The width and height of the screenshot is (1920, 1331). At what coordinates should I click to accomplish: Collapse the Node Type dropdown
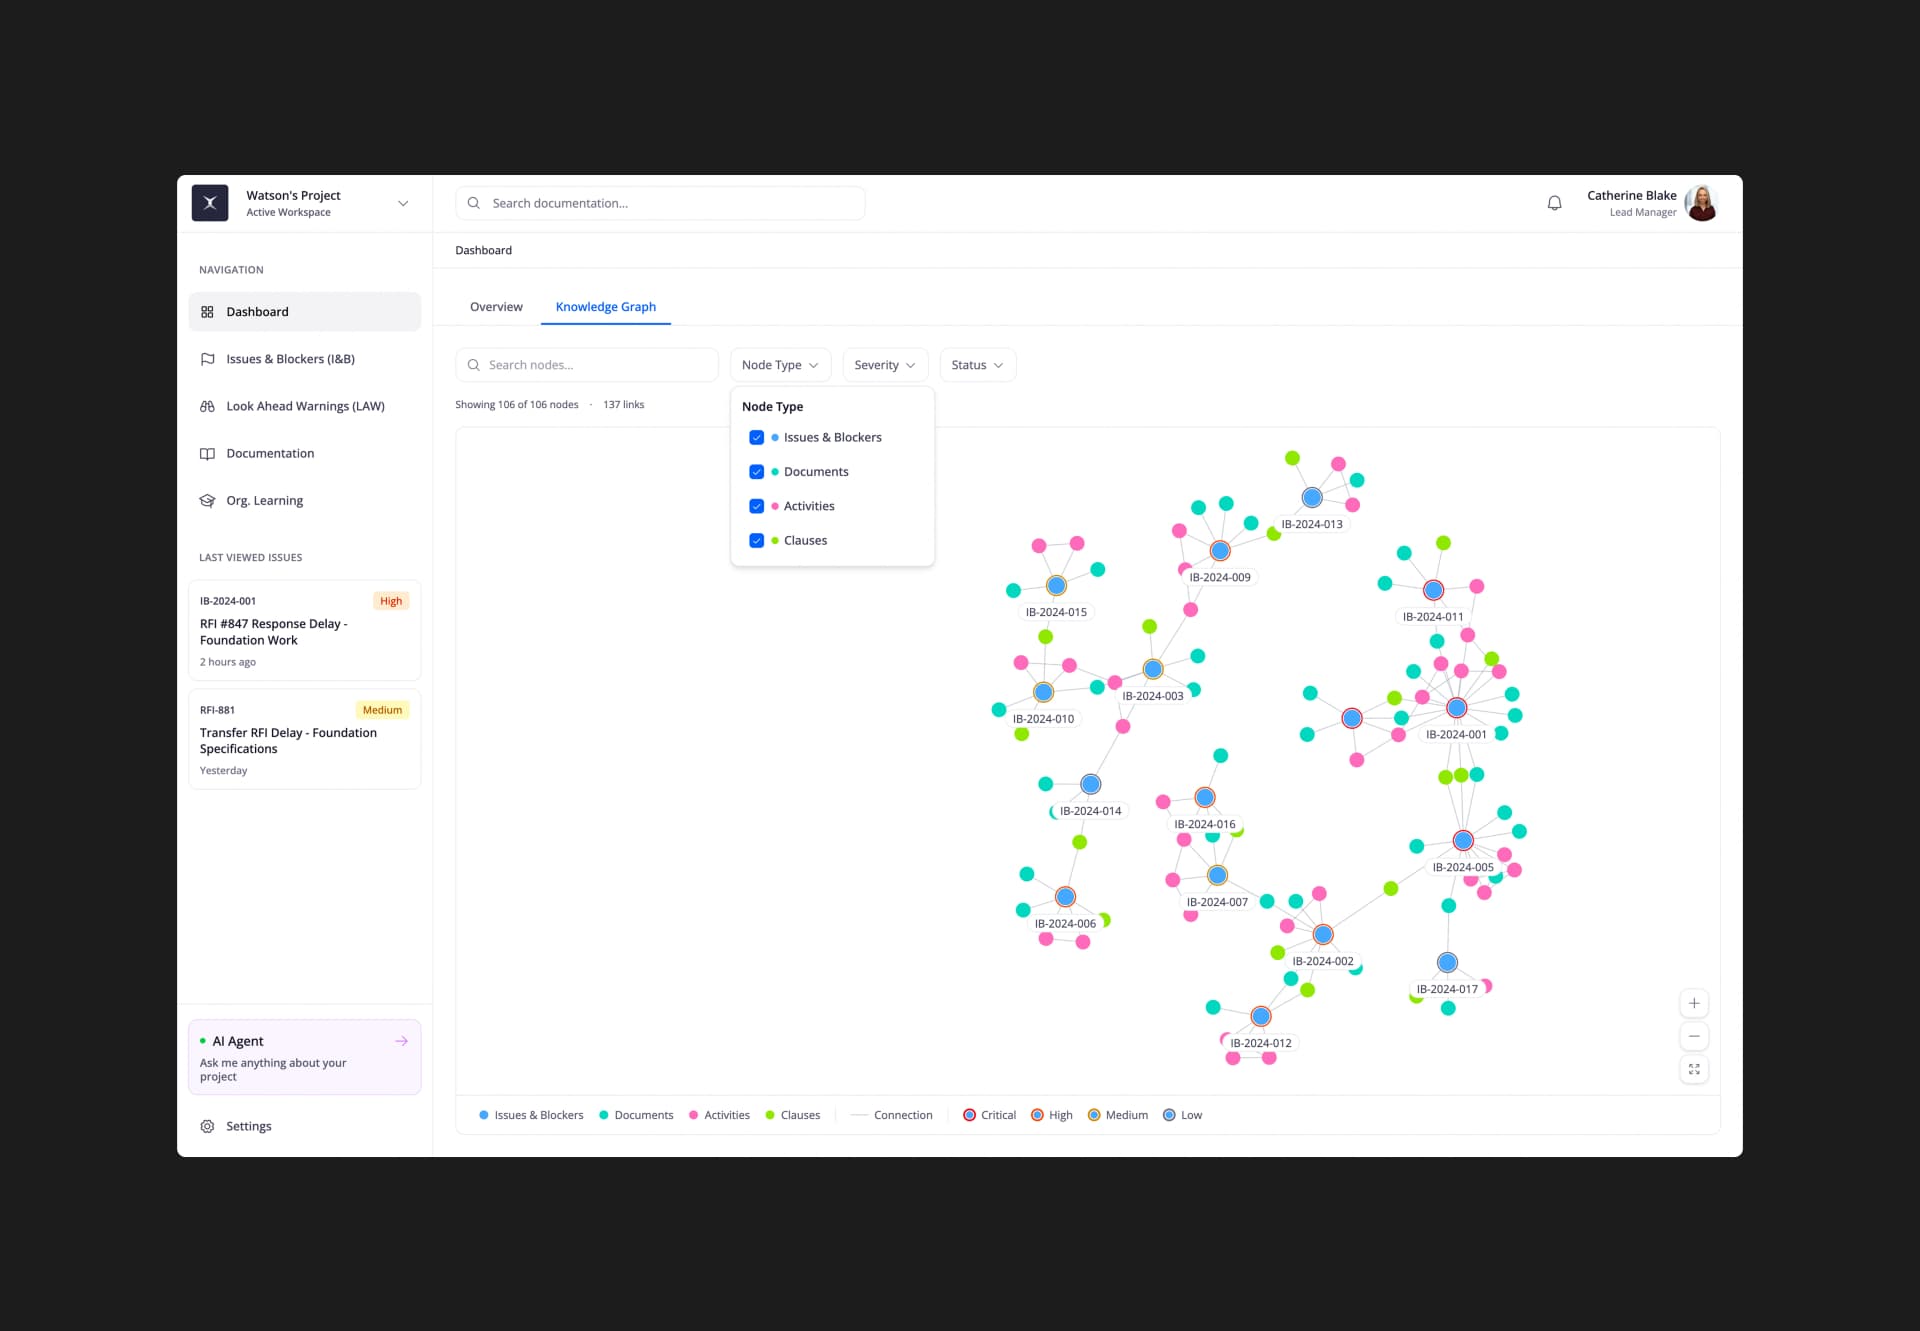[x=780, y=365]
